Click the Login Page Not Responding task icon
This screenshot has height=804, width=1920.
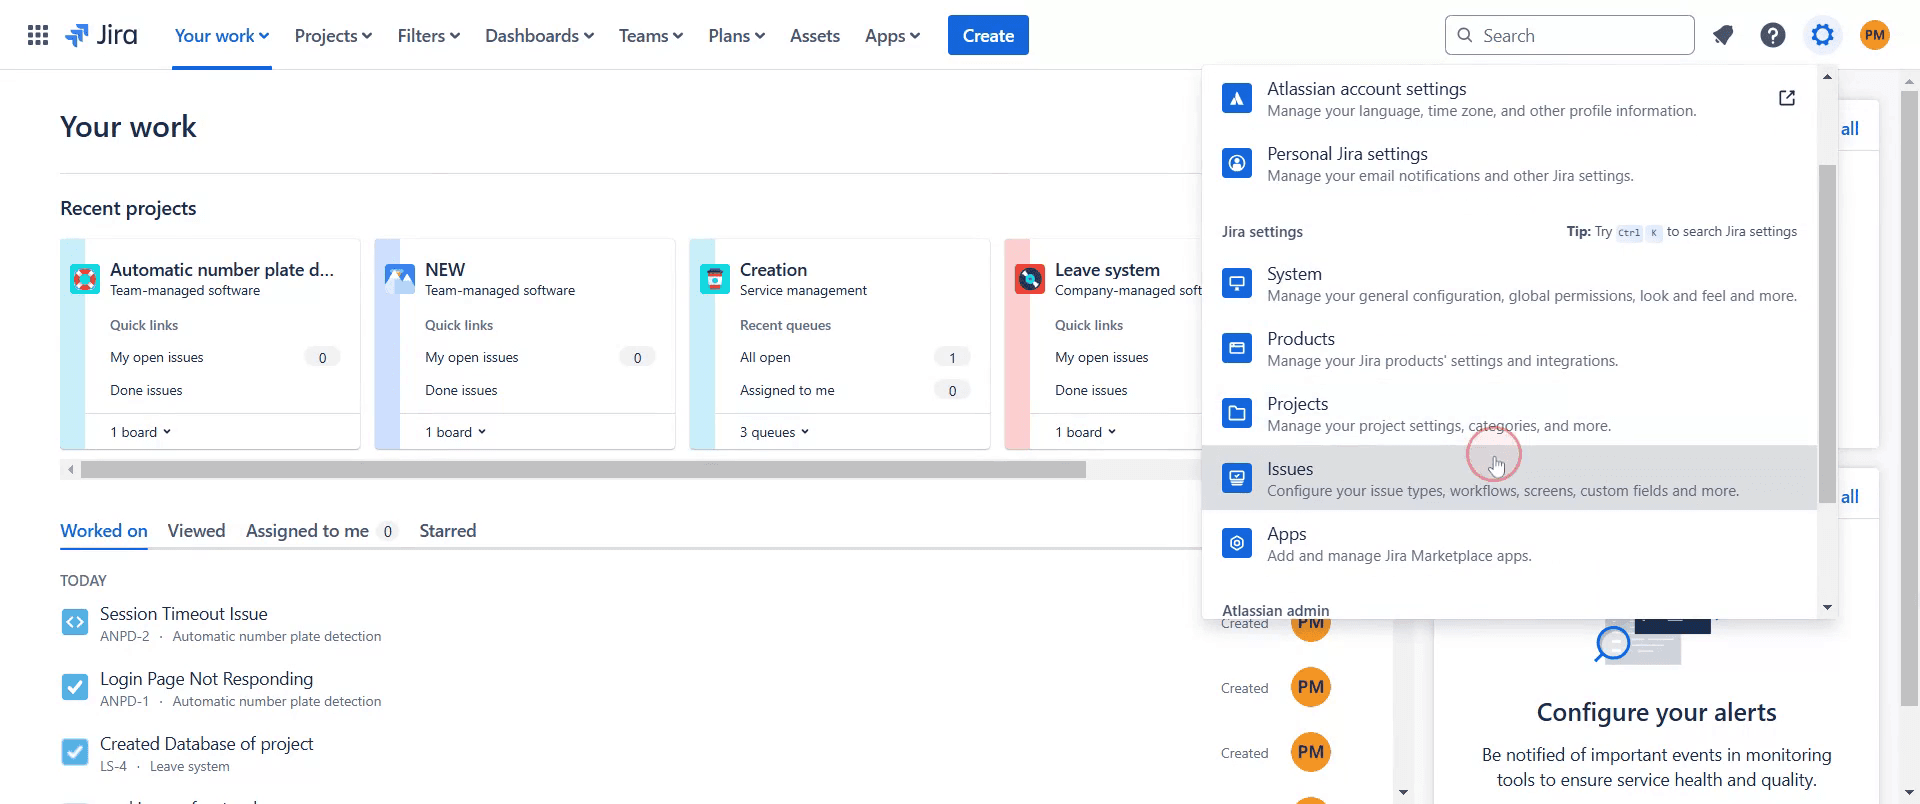[x=75, y=687]
